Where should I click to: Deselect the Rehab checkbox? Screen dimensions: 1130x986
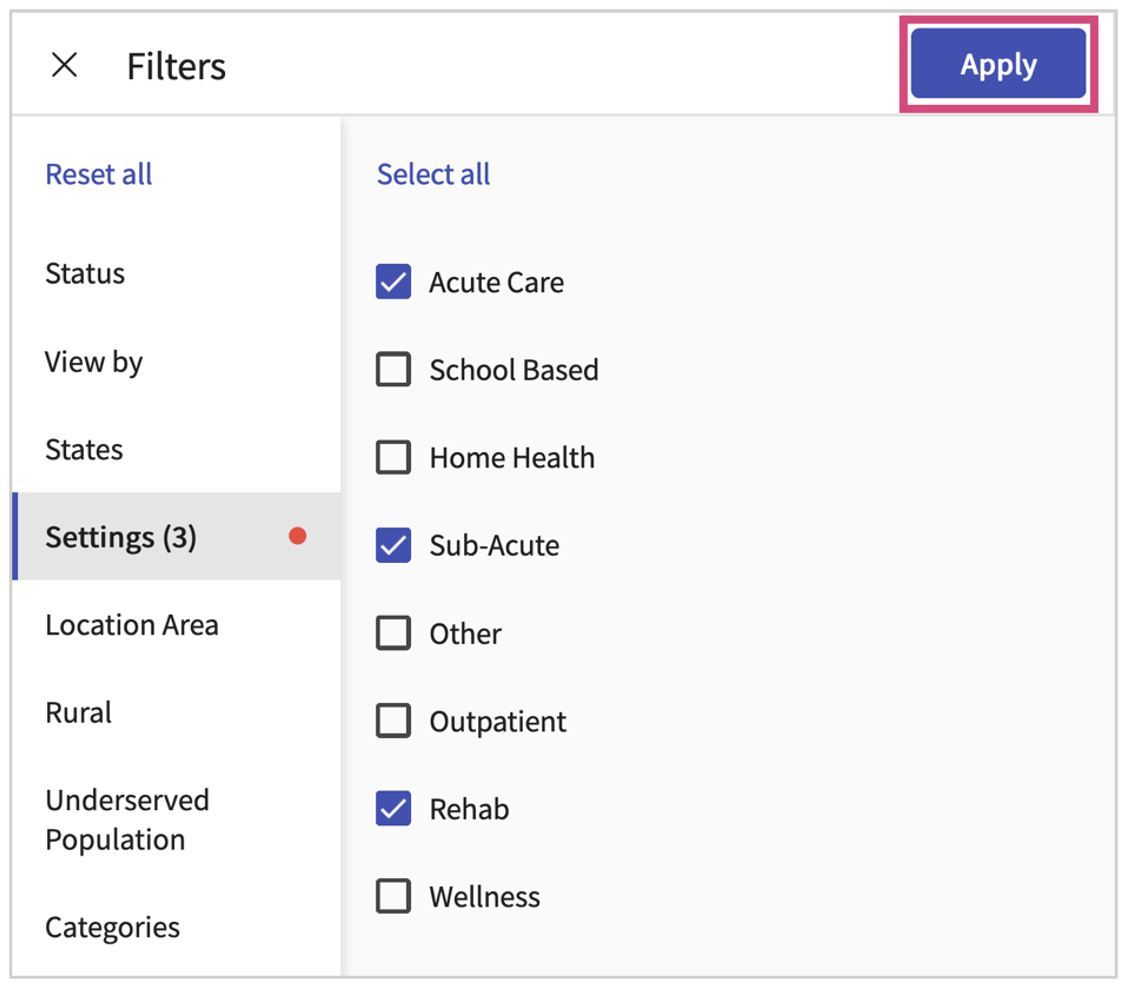pyautogui.click(x=393, y=809)
